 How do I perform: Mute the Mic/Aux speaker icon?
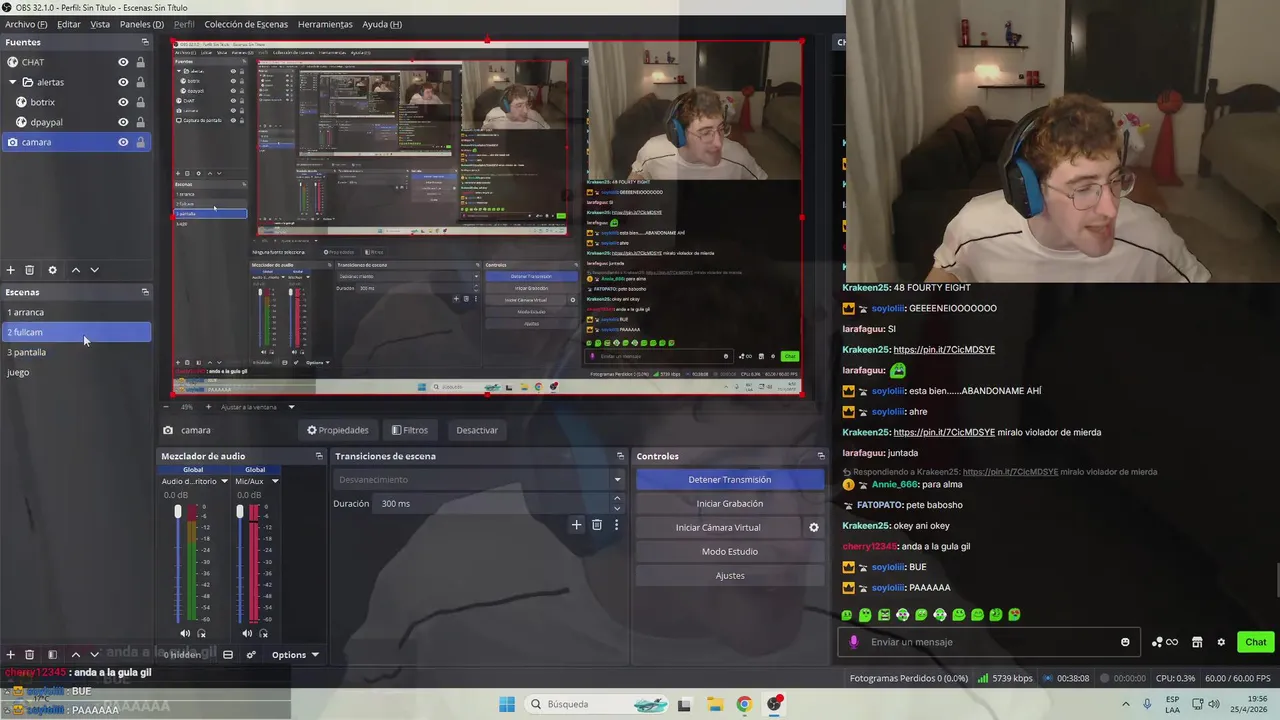(x=247, y=633)
